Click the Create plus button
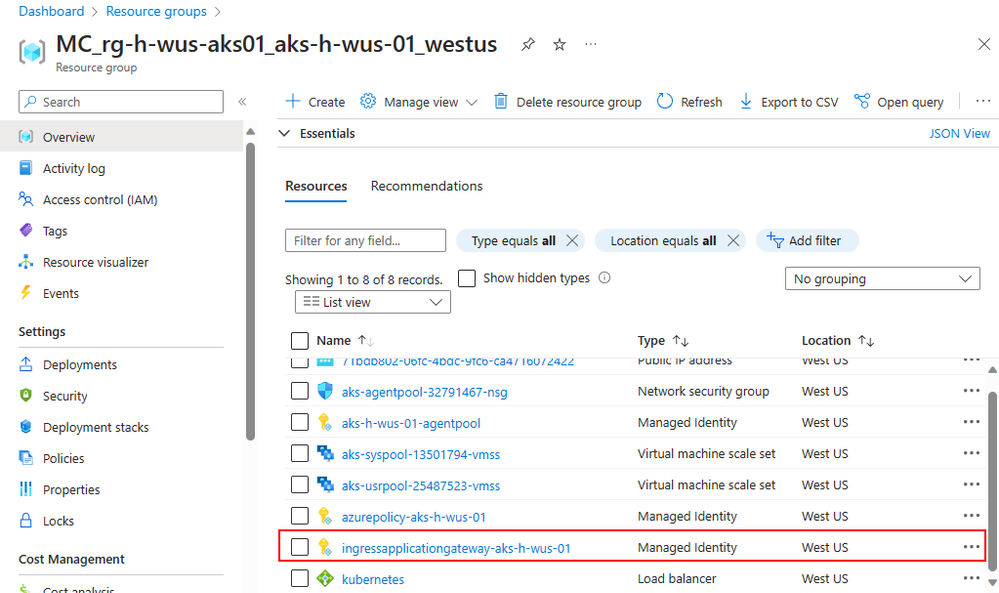Viewport: 999px width, 593px height. (x=315, y=102)
